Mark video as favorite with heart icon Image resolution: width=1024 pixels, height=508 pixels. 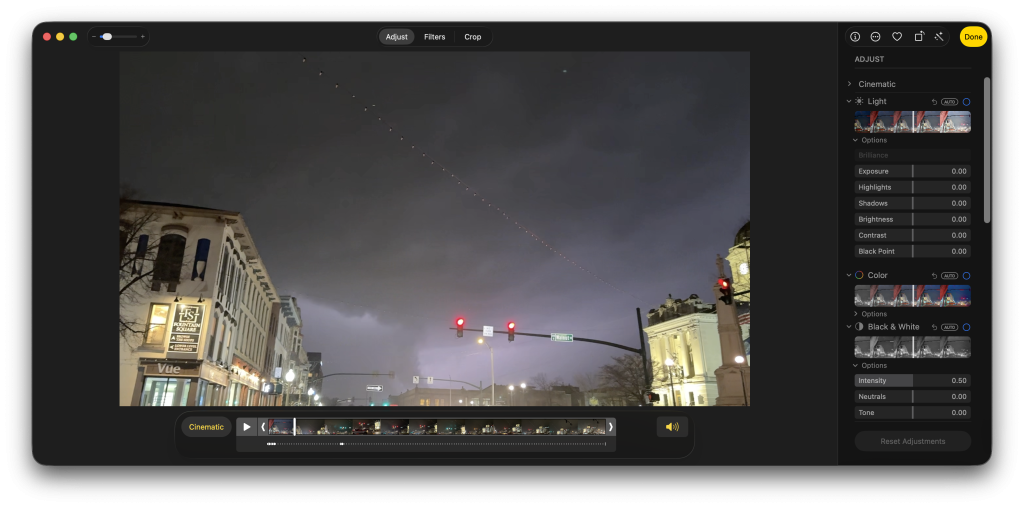pyautogui.click(x=897, y=37)
